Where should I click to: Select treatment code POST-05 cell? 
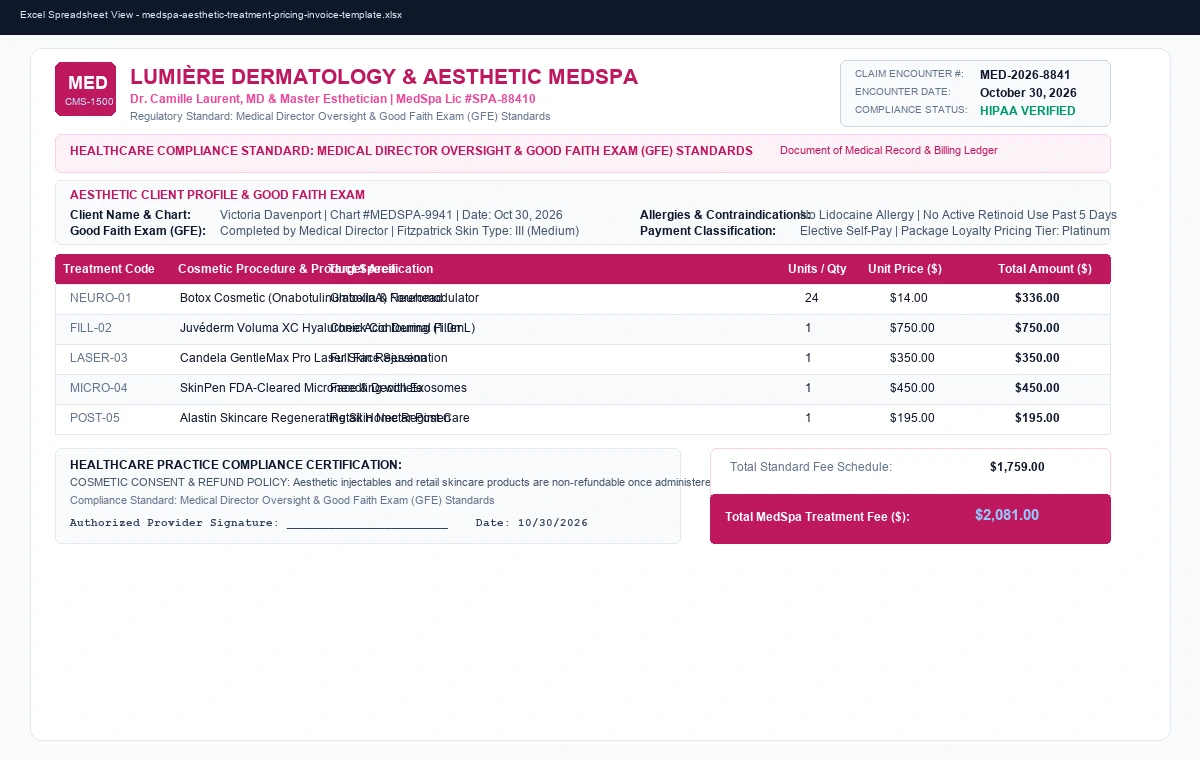click(95, 418)
